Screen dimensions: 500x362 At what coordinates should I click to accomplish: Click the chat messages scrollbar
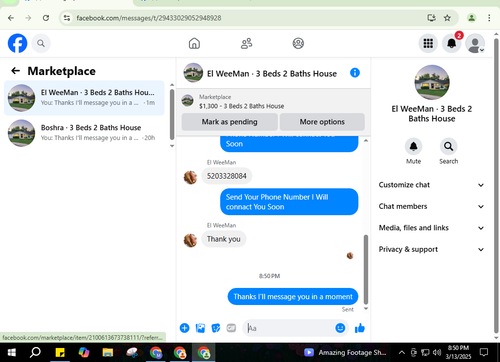click(366, 269)
